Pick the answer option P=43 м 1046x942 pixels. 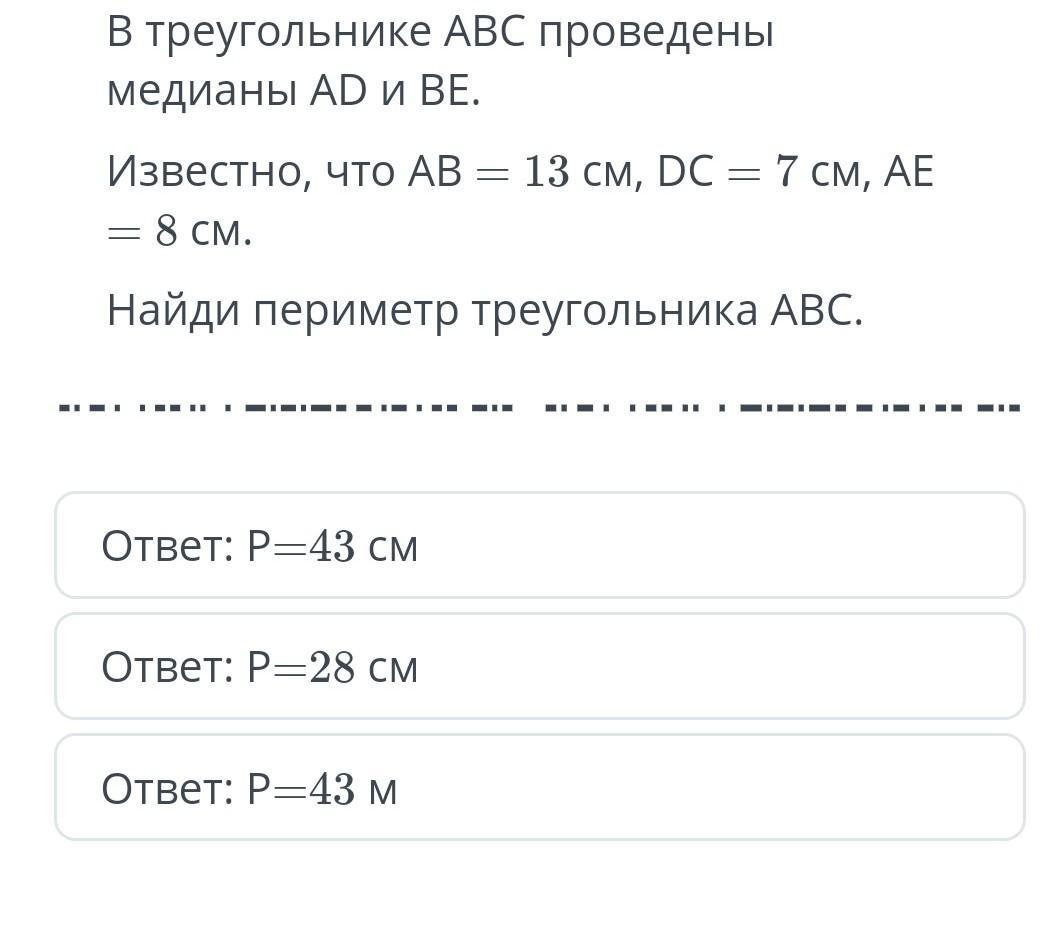click(539, 789)
